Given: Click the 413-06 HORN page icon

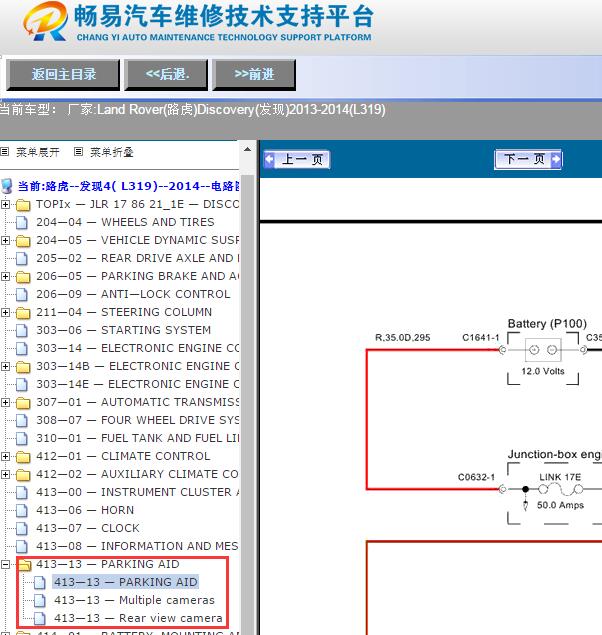Looking at the screenshot, I should tap(22, 510).
